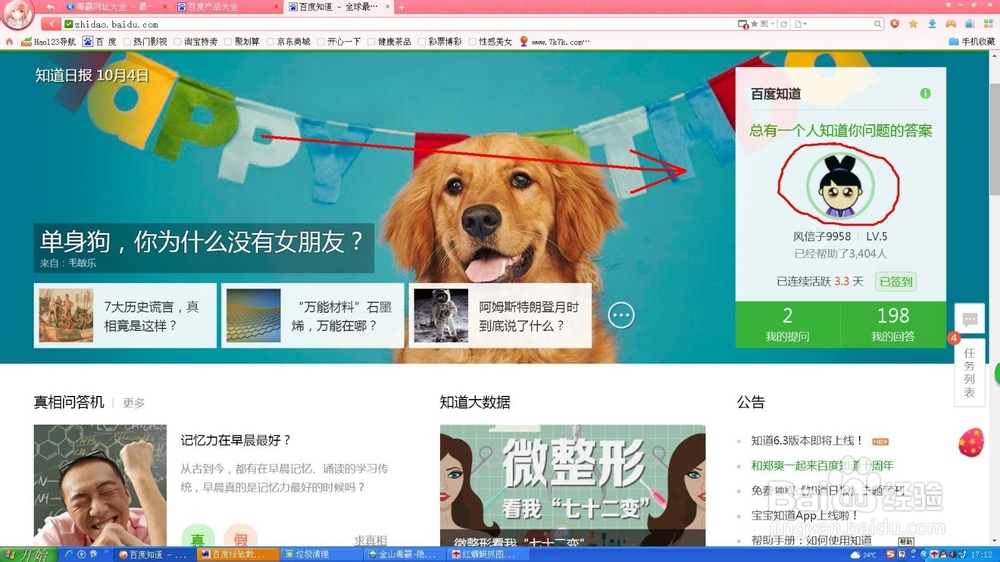The height and width of the screenshot is (562, 1000).
Task: Open 我的回答 with count 198
Action: click(x=893, y=324)
